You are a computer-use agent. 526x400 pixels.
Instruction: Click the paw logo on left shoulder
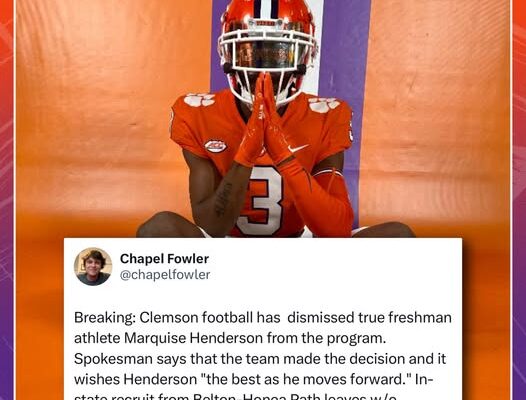(199, 100)
